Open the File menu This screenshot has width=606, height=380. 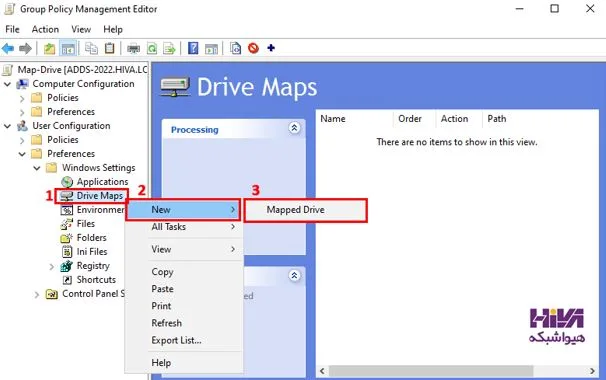(x=12, y=29)
